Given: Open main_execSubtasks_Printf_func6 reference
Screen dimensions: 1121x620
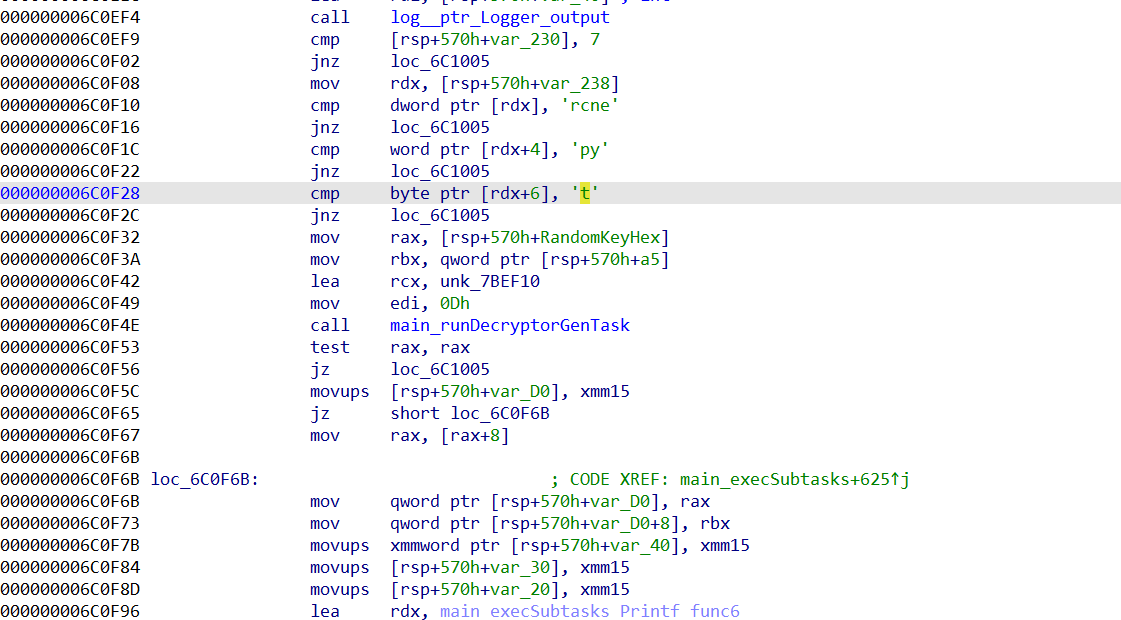Looking at the screenshot, I should (x=589, y=611).
